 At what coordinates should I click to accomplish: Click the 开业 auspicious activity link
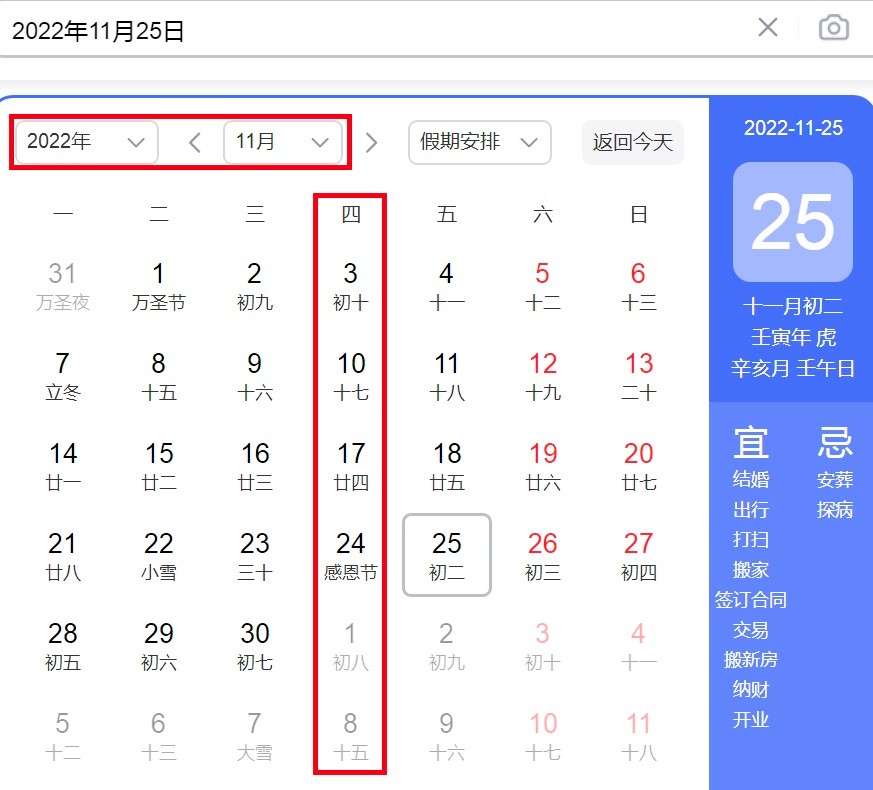[751, 719]
